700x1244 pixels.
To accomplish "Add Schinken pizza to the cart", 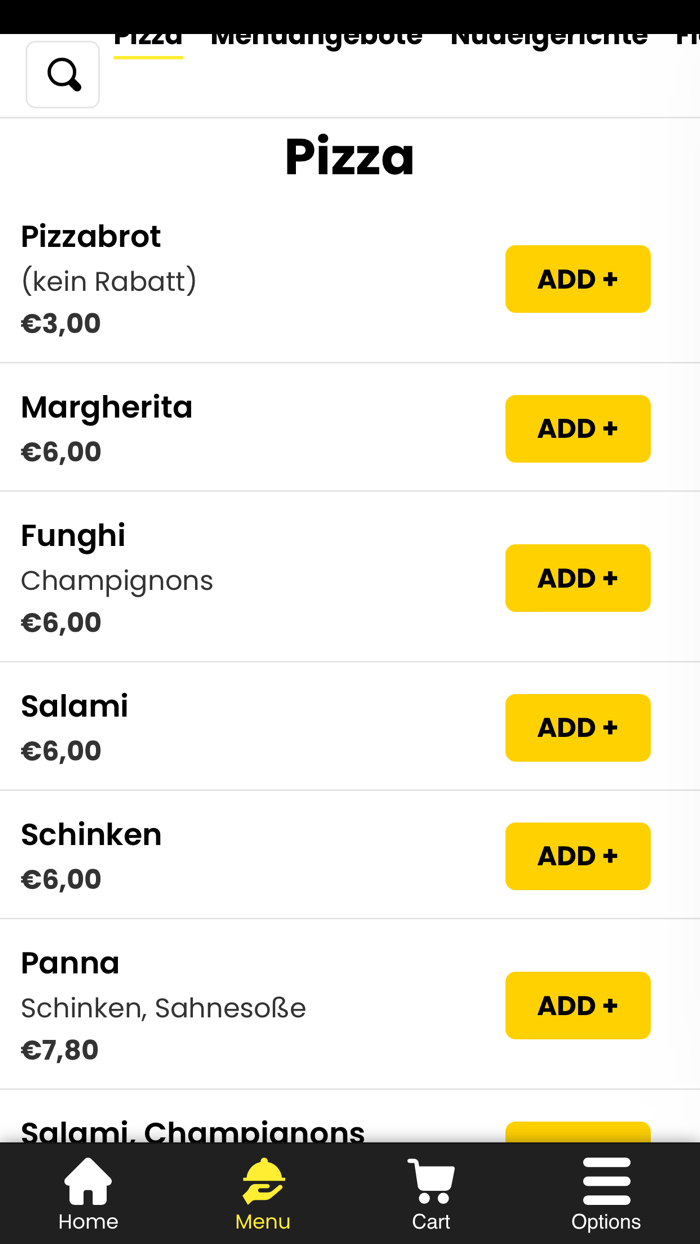I will pyautogui.click(x=577, y=856).
